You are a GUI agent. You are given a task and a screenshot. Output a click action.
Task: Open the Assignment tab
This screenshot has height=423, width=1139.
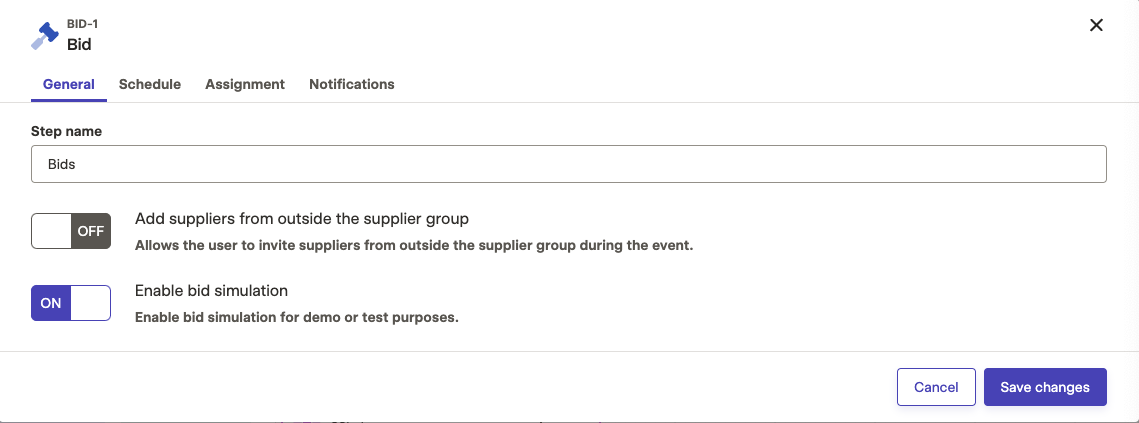245,84
